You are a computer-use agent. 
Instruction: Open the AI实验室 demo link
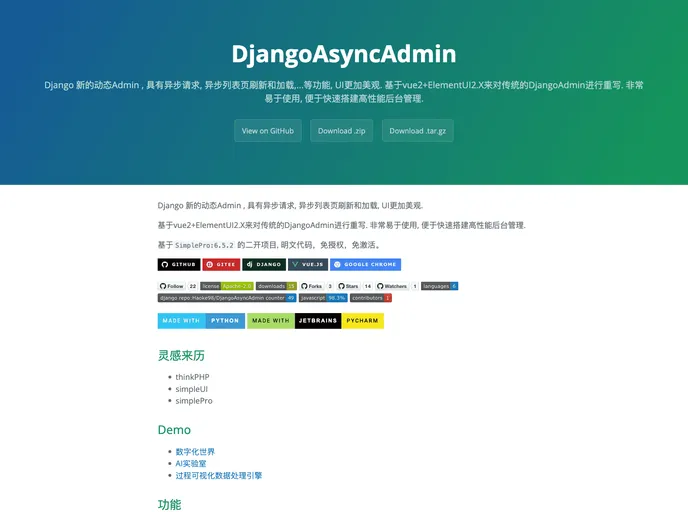191,463
